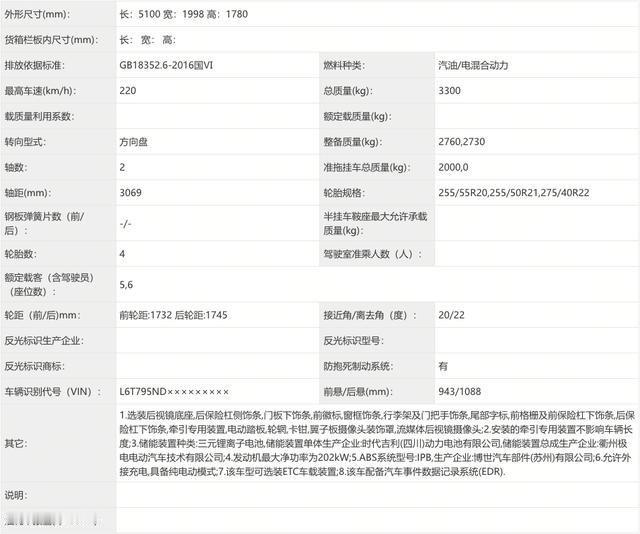Viewport: 640px width, 534px height.
Task: Select fuel type 汽油/电混合动力
Action: 473,65
